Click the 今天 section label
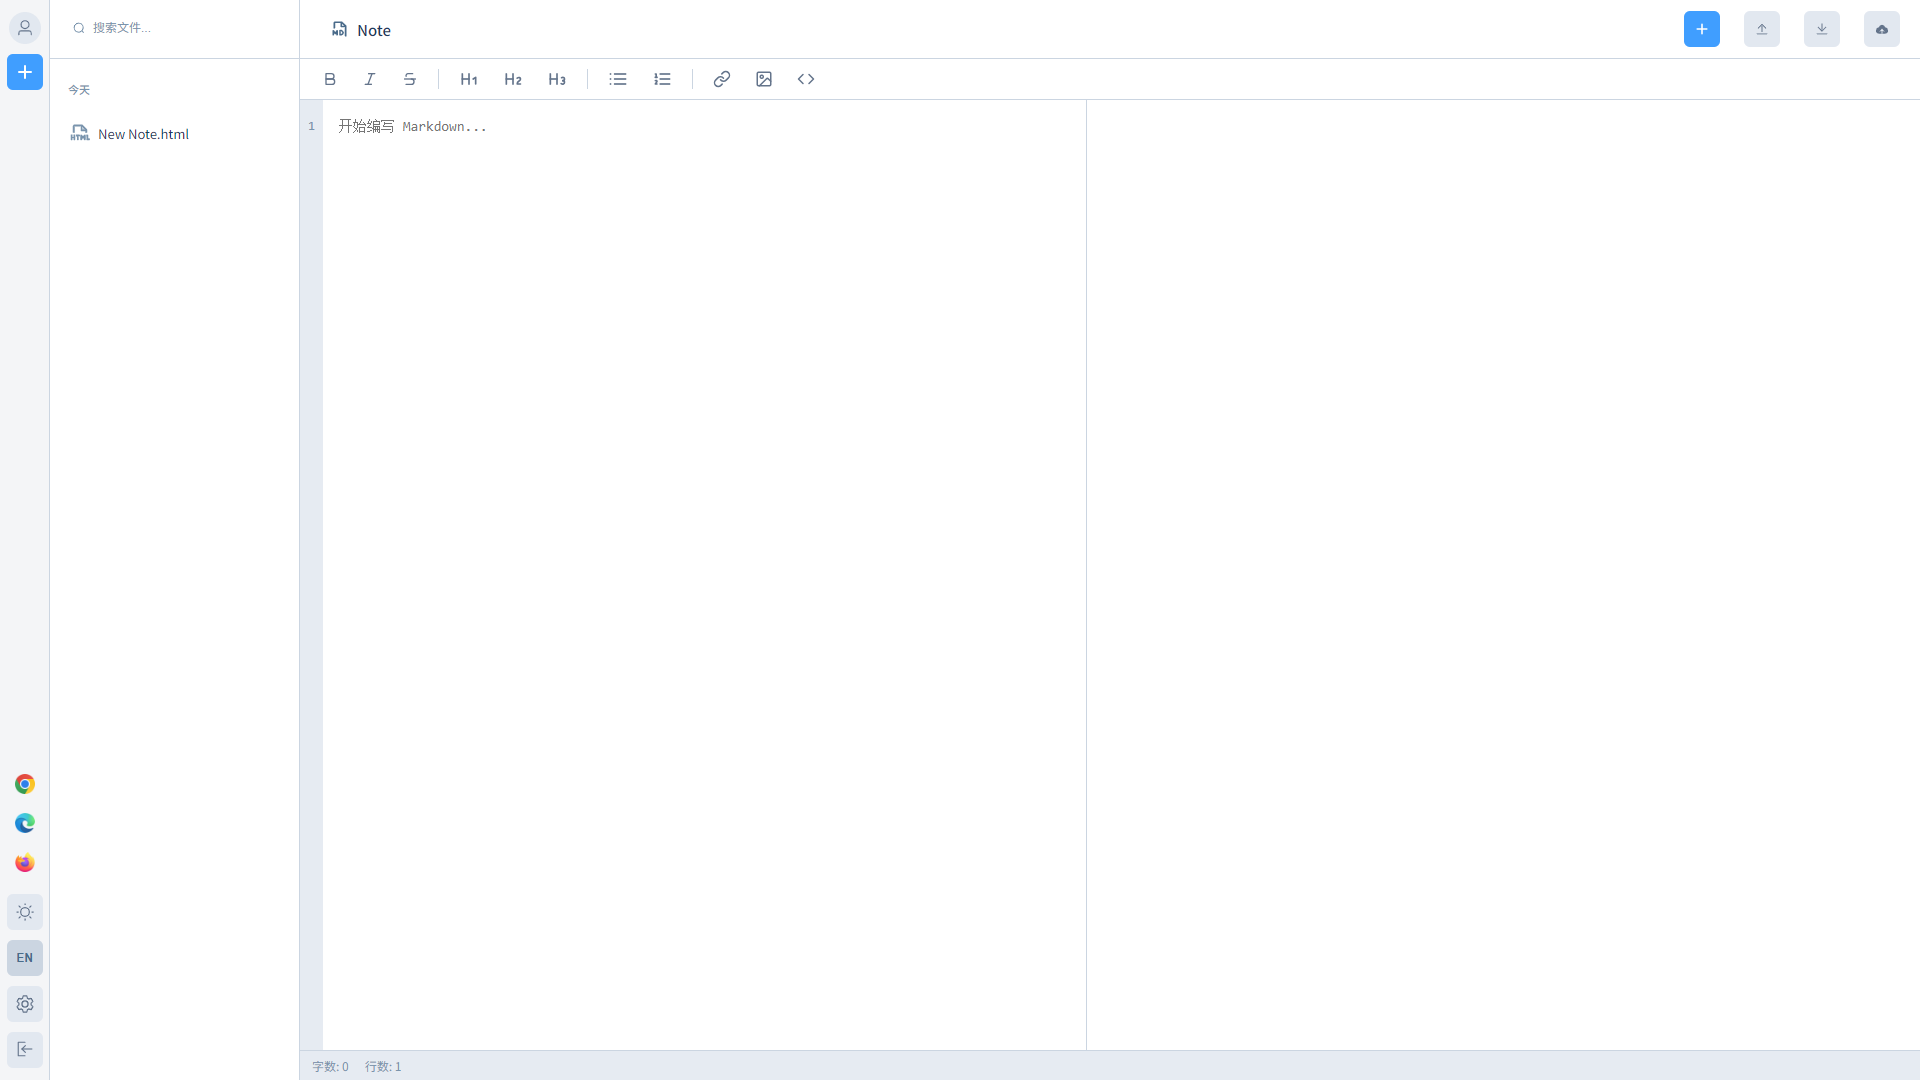Viewport: 1920px width, 1080px height. (79, 90)
